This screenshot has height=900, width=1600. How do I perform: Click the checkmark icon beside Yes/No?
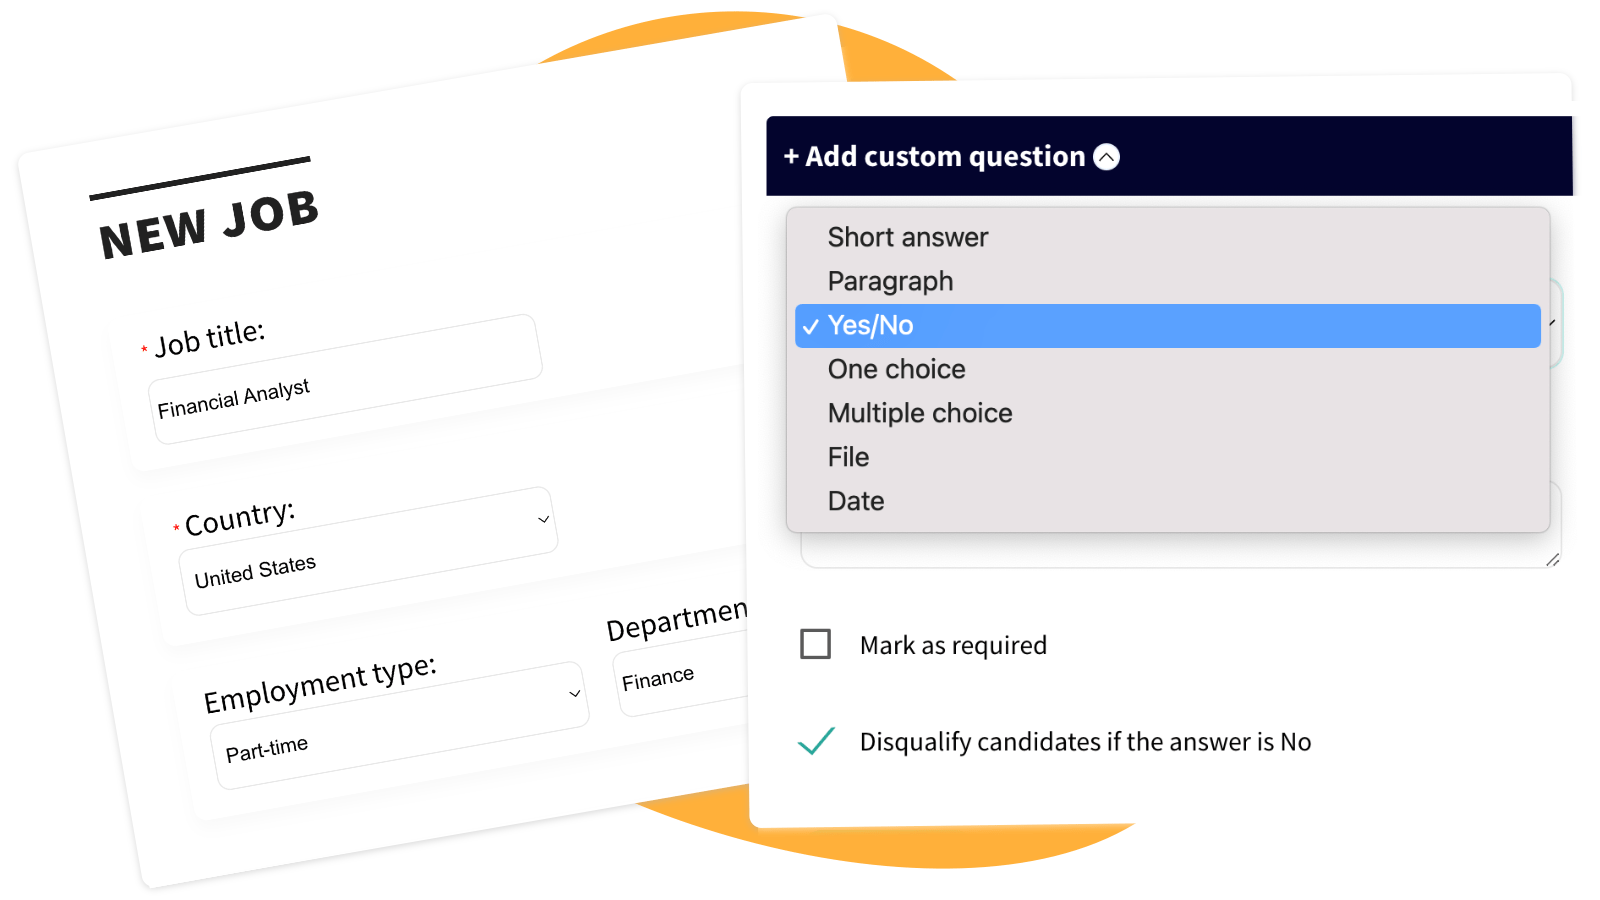(811, 326)
